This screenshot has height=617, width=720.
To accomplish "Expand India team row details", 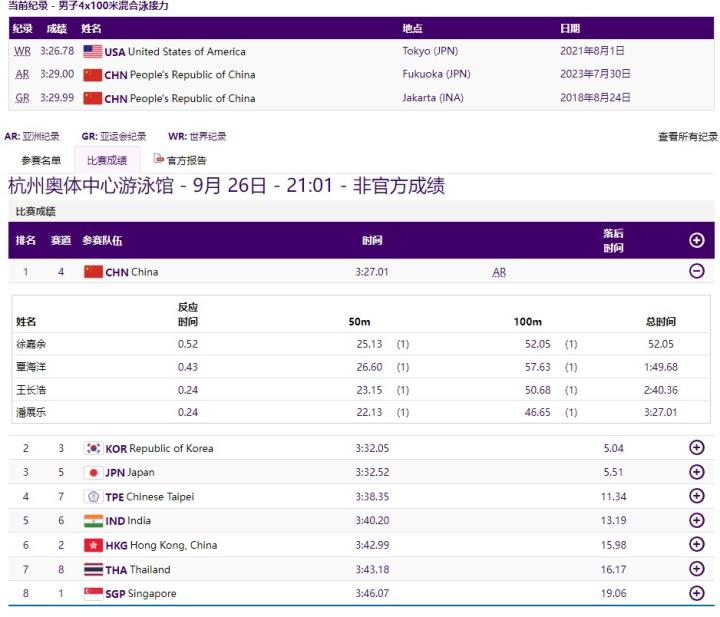I will 697,520.
